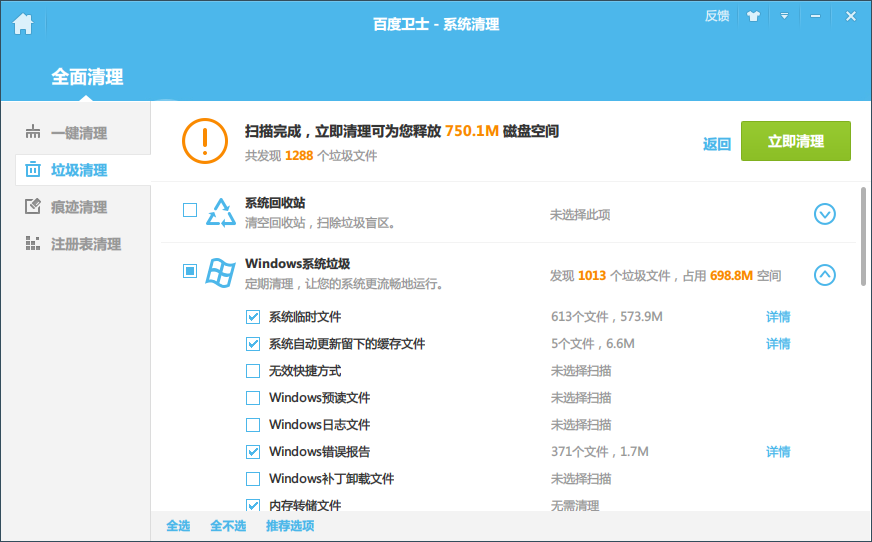Uncheck Windows错误报告
The height and width of the screenshot is (542, 872).
pyautogui.click(x=253, y=452)
